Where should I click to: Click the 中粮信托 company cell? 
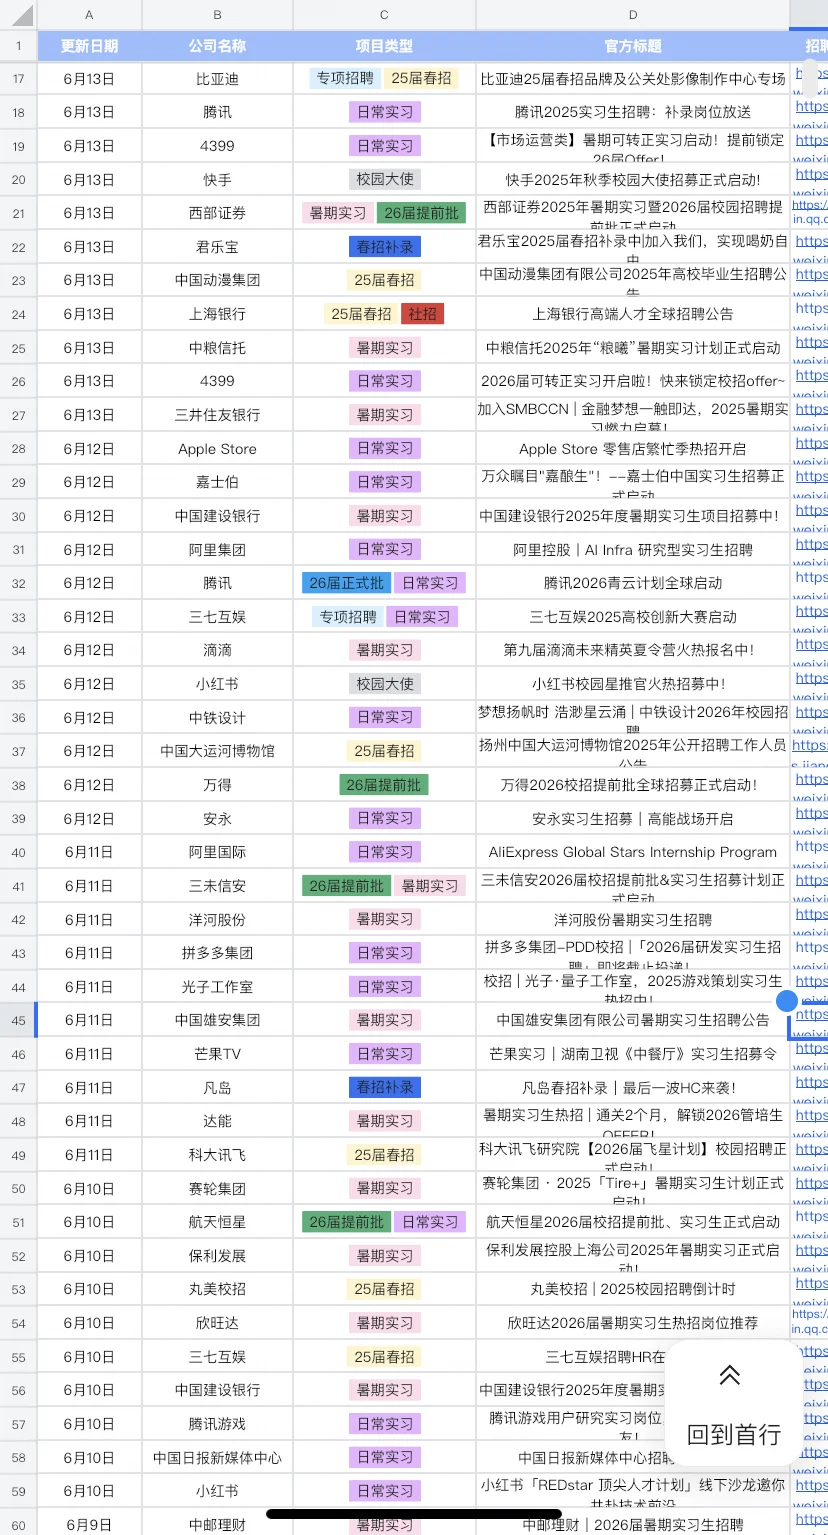click(x=217, y=348)
